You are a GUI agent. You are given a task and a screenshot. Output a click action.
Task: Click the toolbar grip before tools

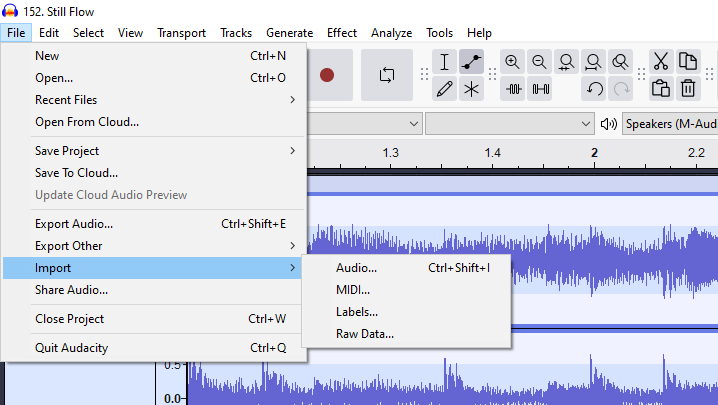click(x=424, y=74)
